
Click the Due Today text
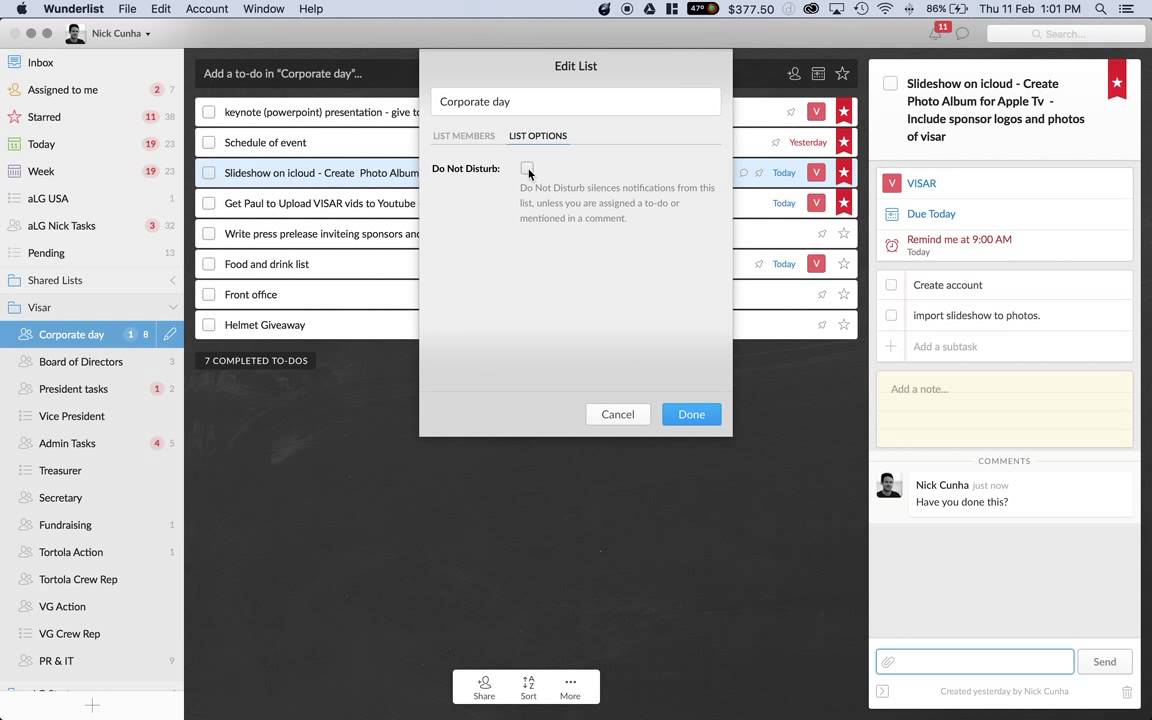coord(931,214)
